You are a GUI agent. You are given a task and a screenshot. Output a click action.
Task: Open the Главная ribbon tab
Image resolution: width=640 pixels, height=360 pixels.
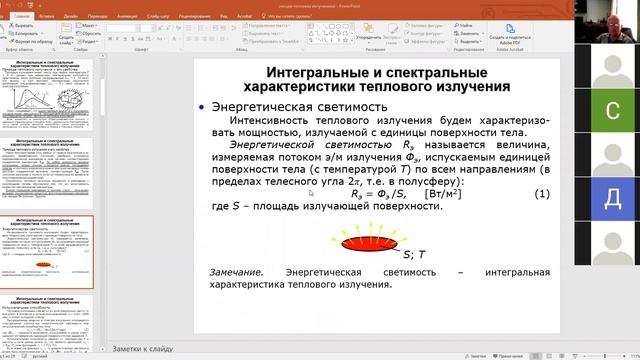coord(21,16)
